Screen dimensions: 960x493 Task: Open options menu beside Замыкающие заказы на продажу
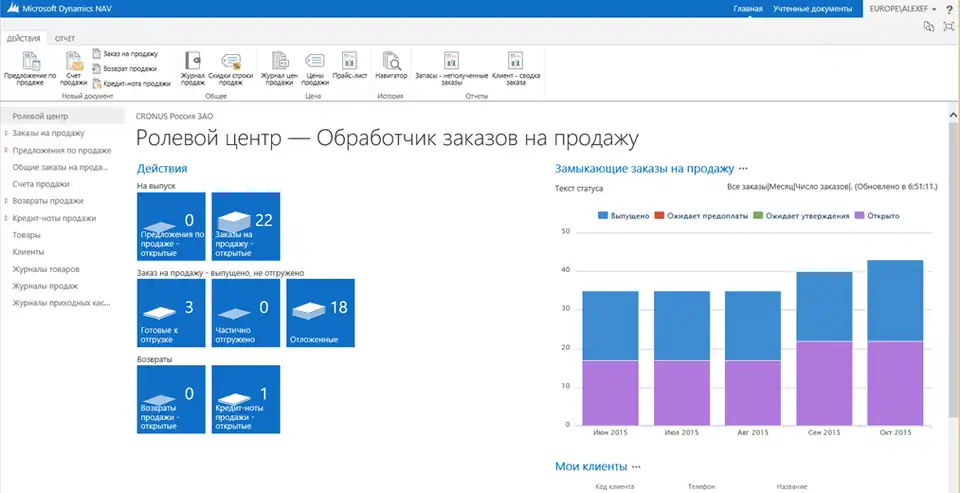click(744, 169)
